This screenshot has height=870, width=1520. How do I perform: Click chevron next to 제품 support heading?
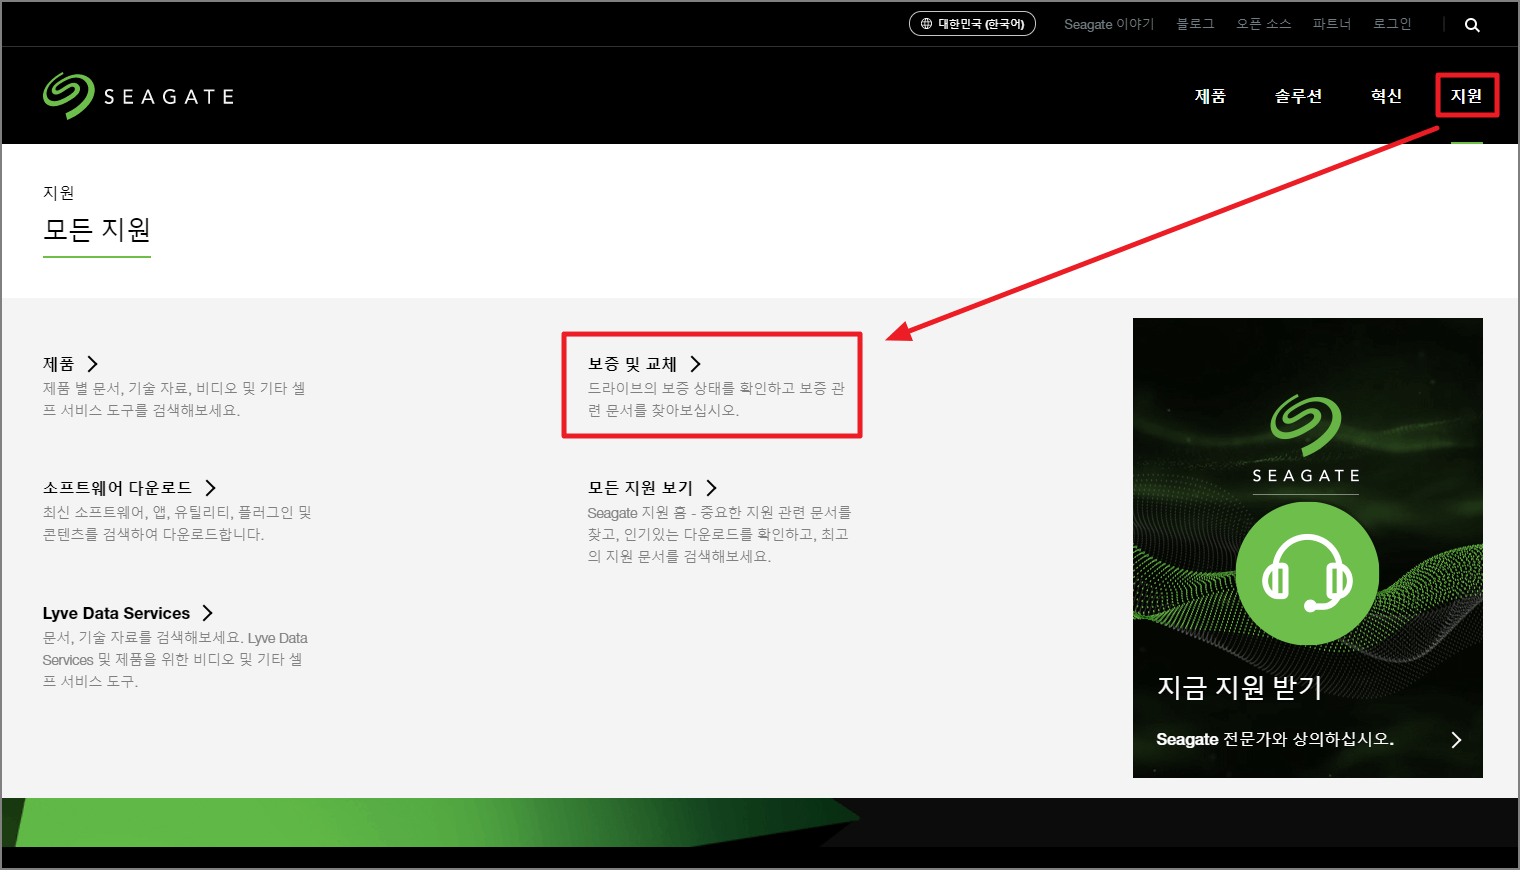tap(93, 364)
